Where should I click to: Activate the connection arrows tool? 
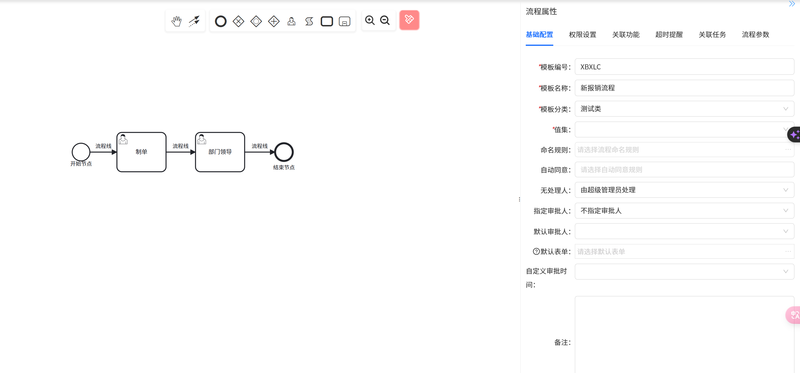pyautogui.click(x=194, y=21)
